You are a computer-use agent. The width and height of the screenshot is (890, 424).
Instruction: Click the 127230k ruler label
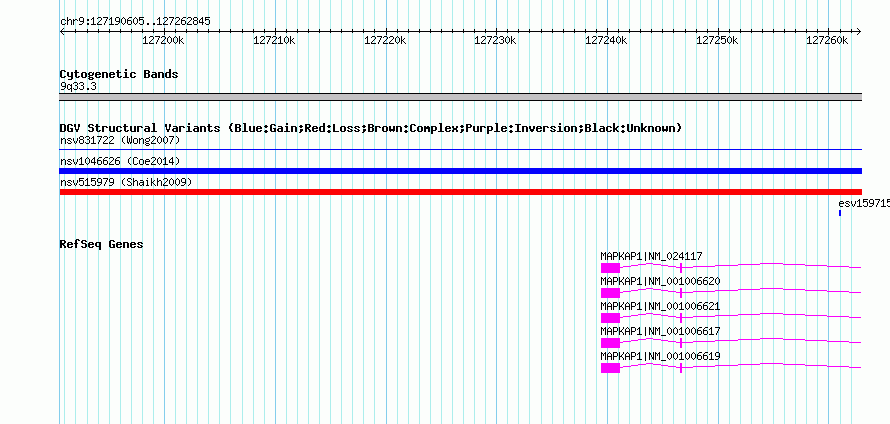495,41
